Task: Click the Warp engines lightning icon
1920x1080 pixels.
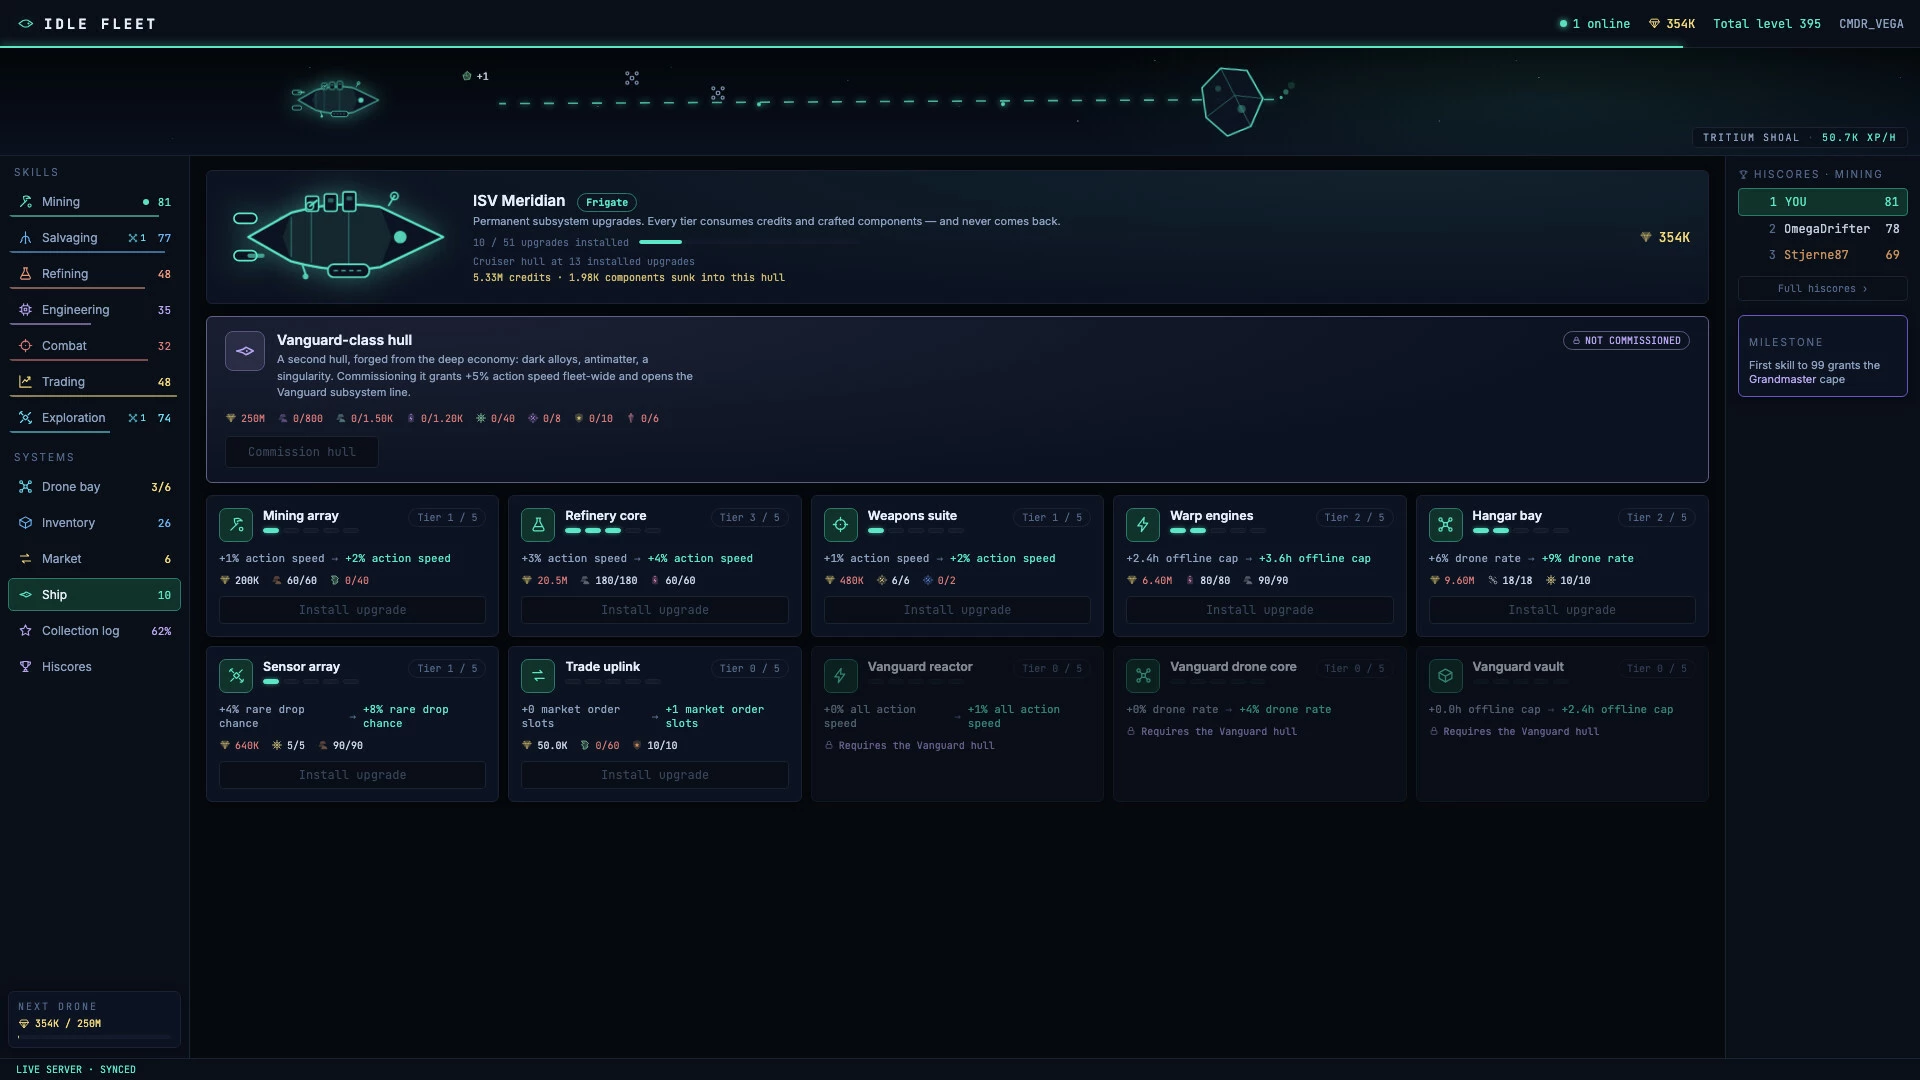Action: (x=1143, y=525)
